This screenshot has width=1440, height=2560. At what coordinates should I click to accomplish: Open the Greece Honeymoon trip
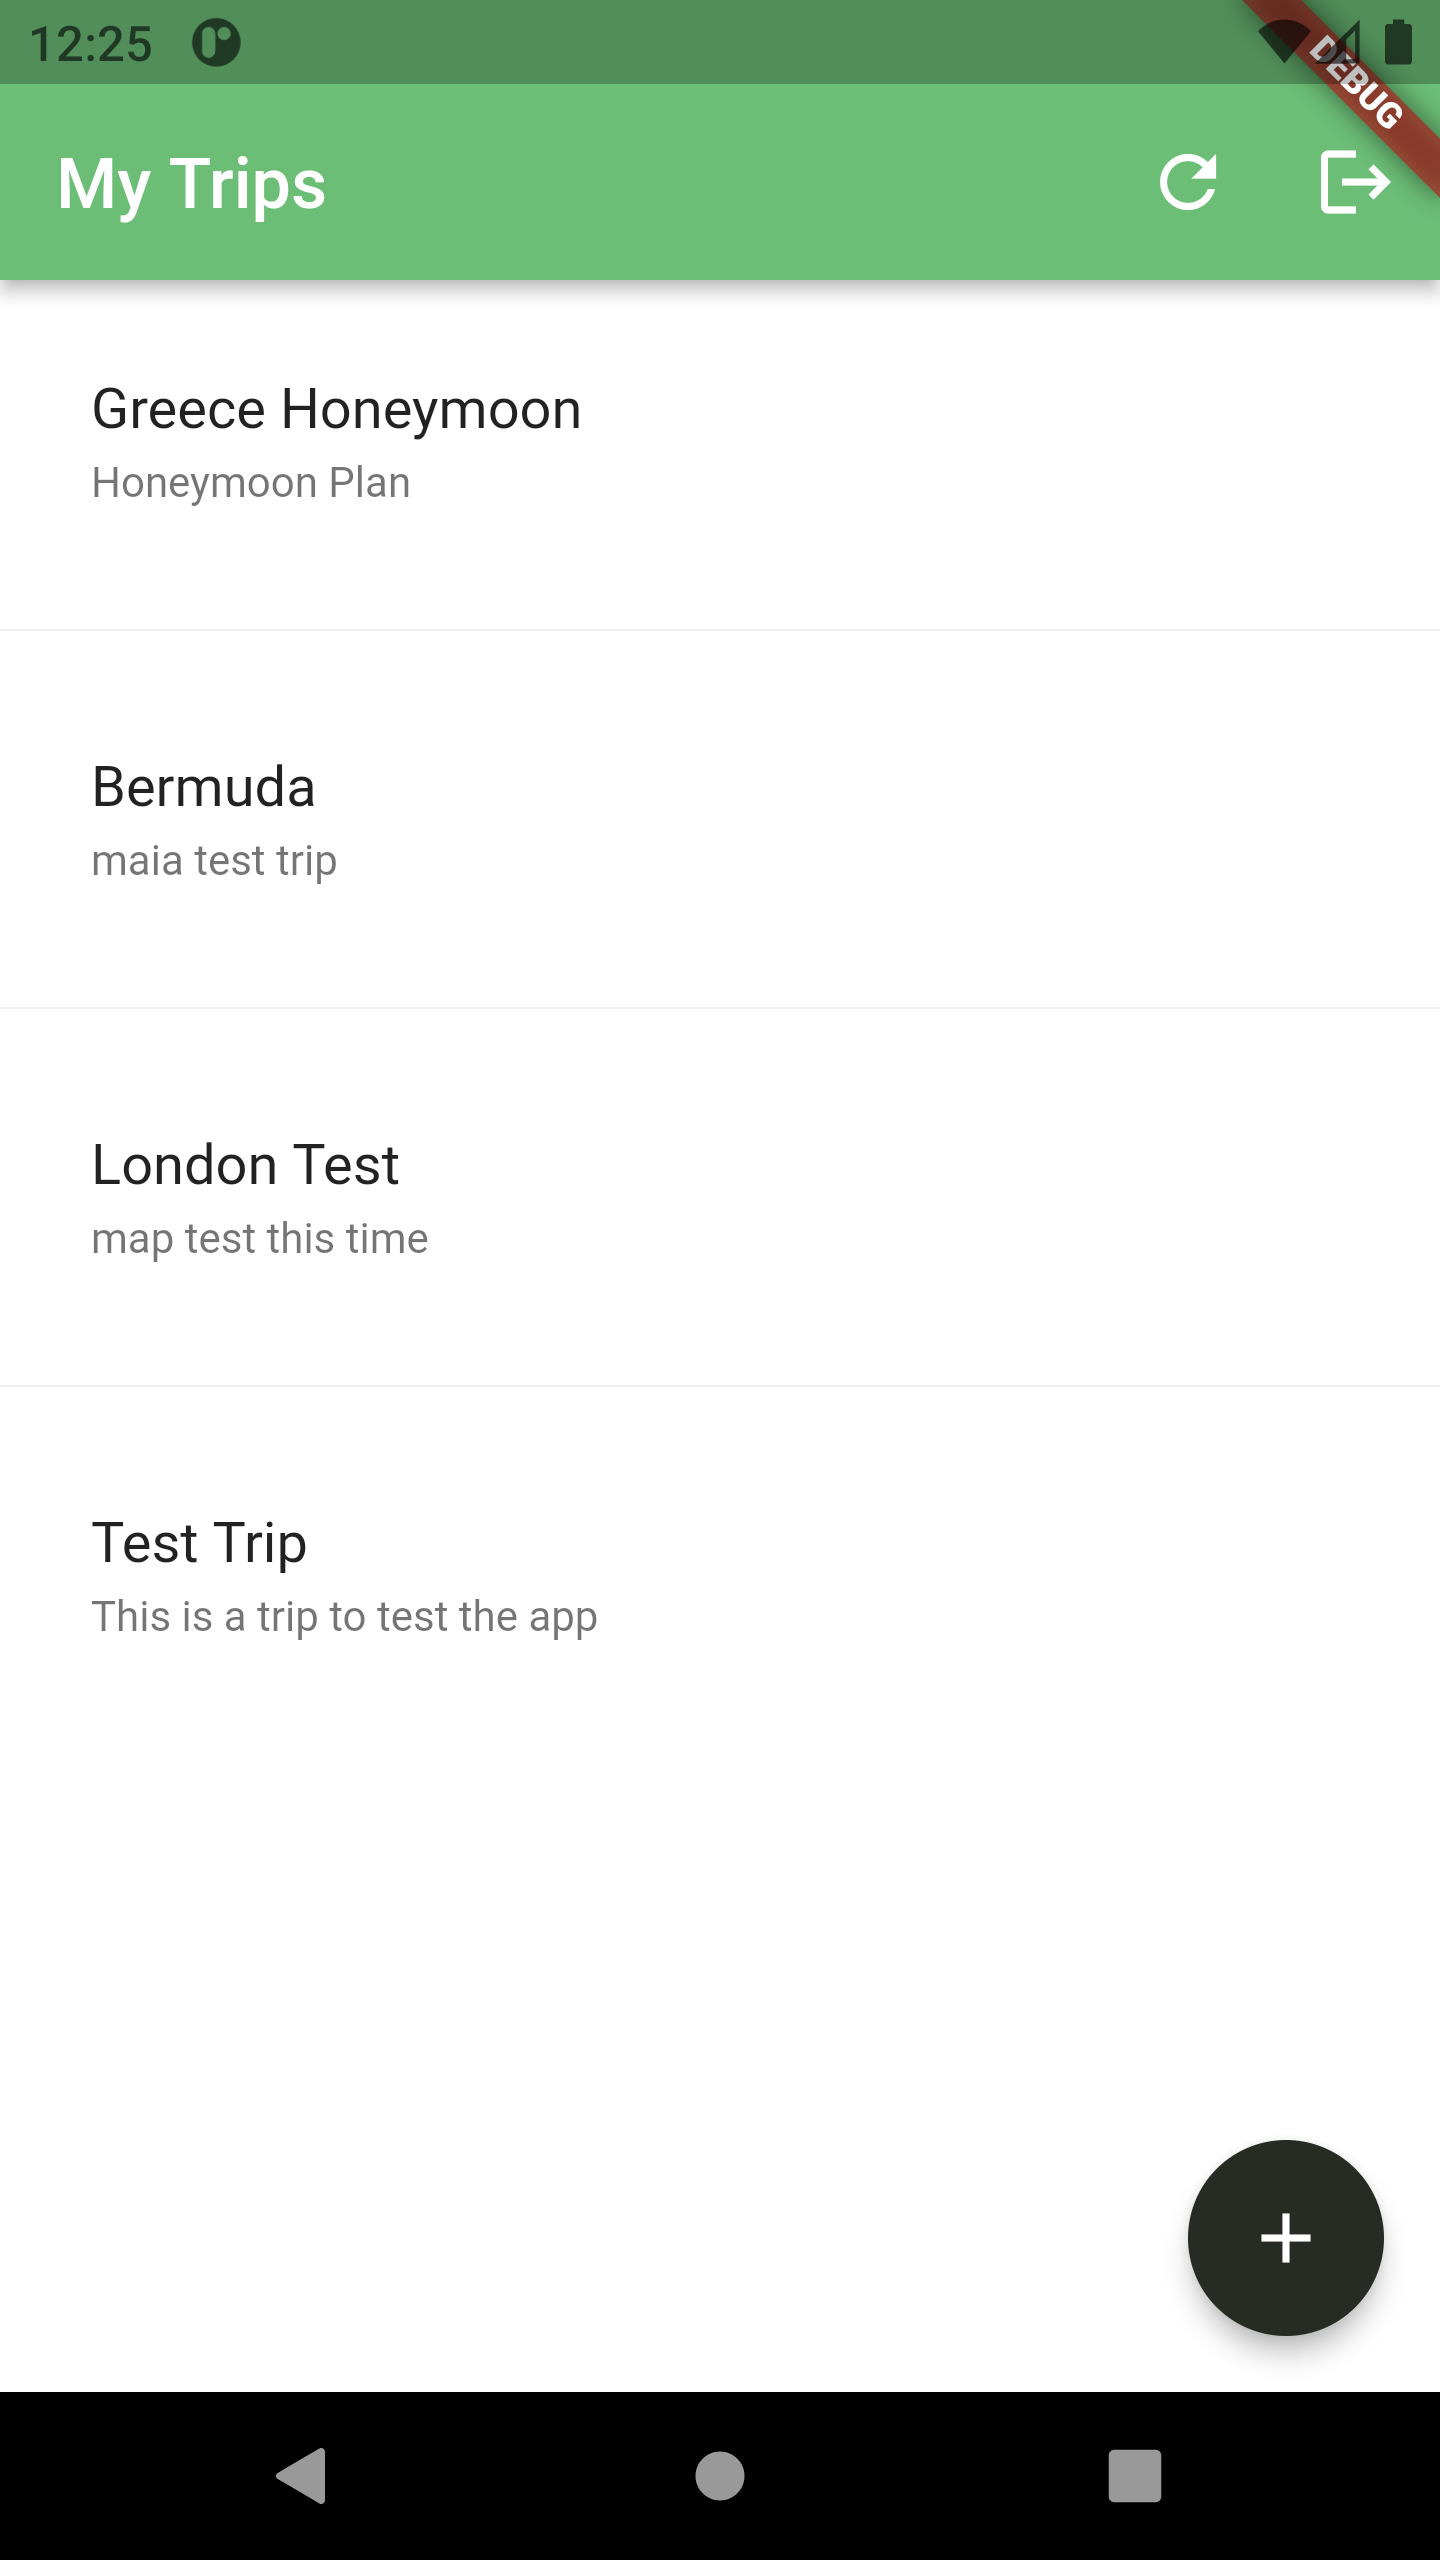pyautogui.click(x=336, y=410)
